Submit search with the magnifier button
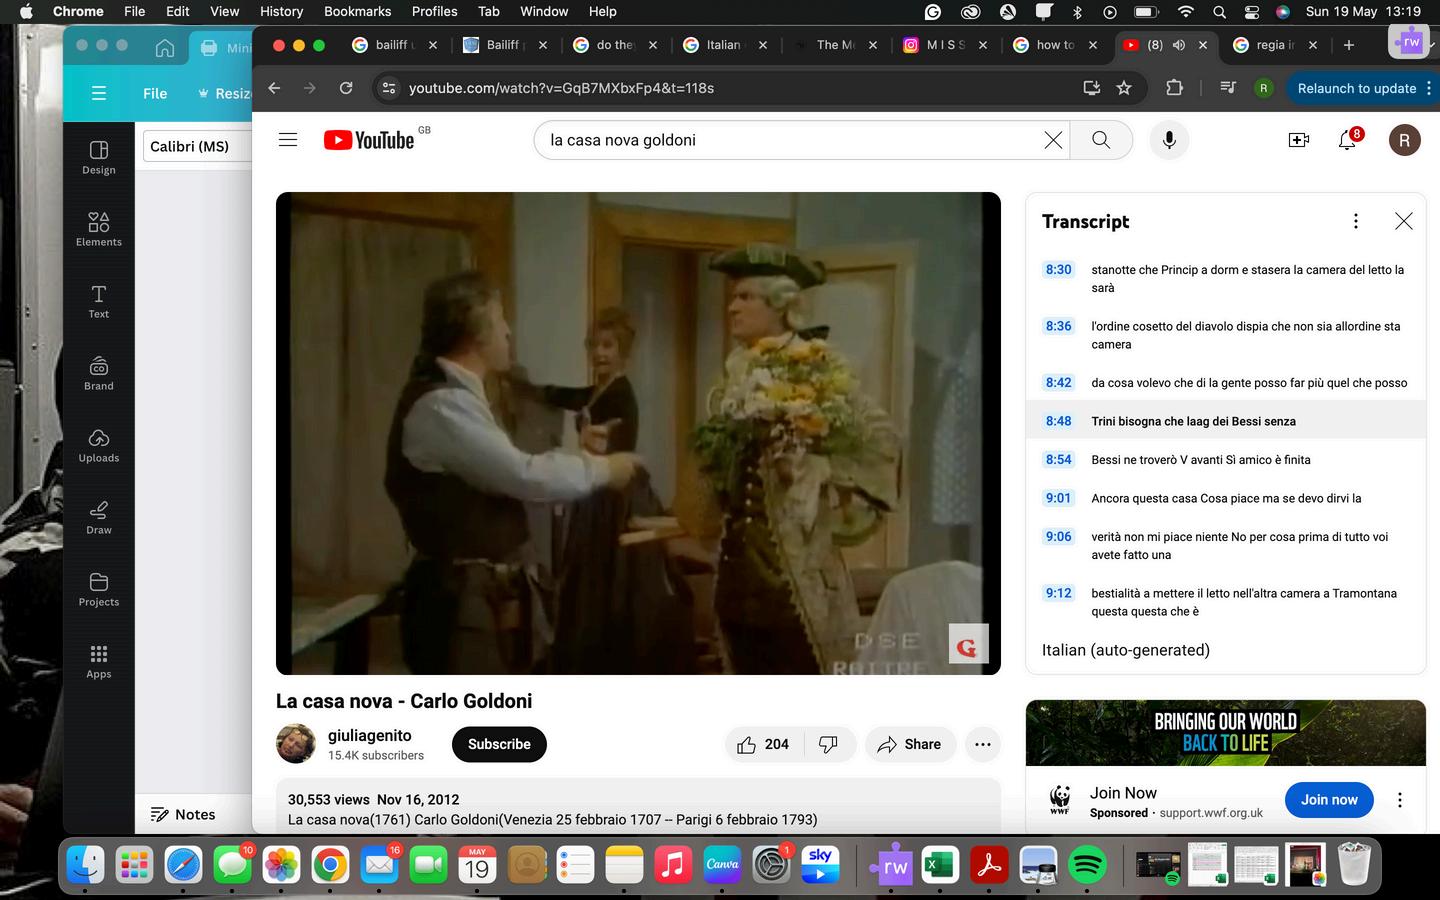The height and width of the screenshot is (900, 1440). click(1101, 140)
